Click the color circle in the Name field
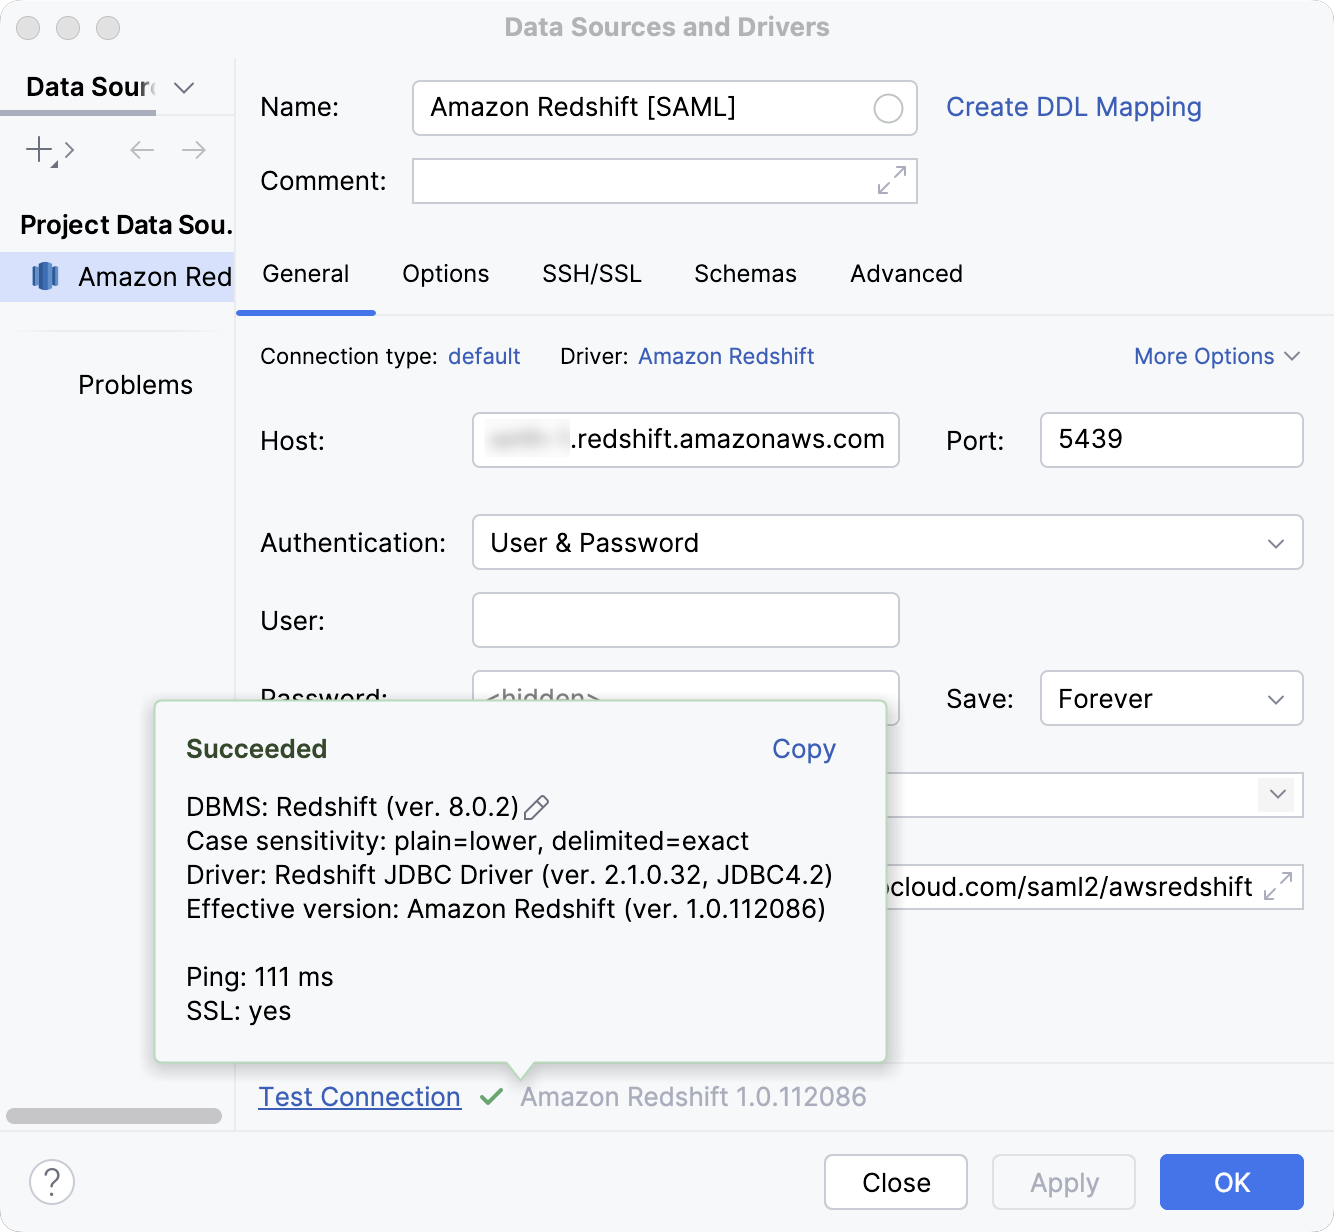Screen dimensions: 1334x1232 (887, 108)
